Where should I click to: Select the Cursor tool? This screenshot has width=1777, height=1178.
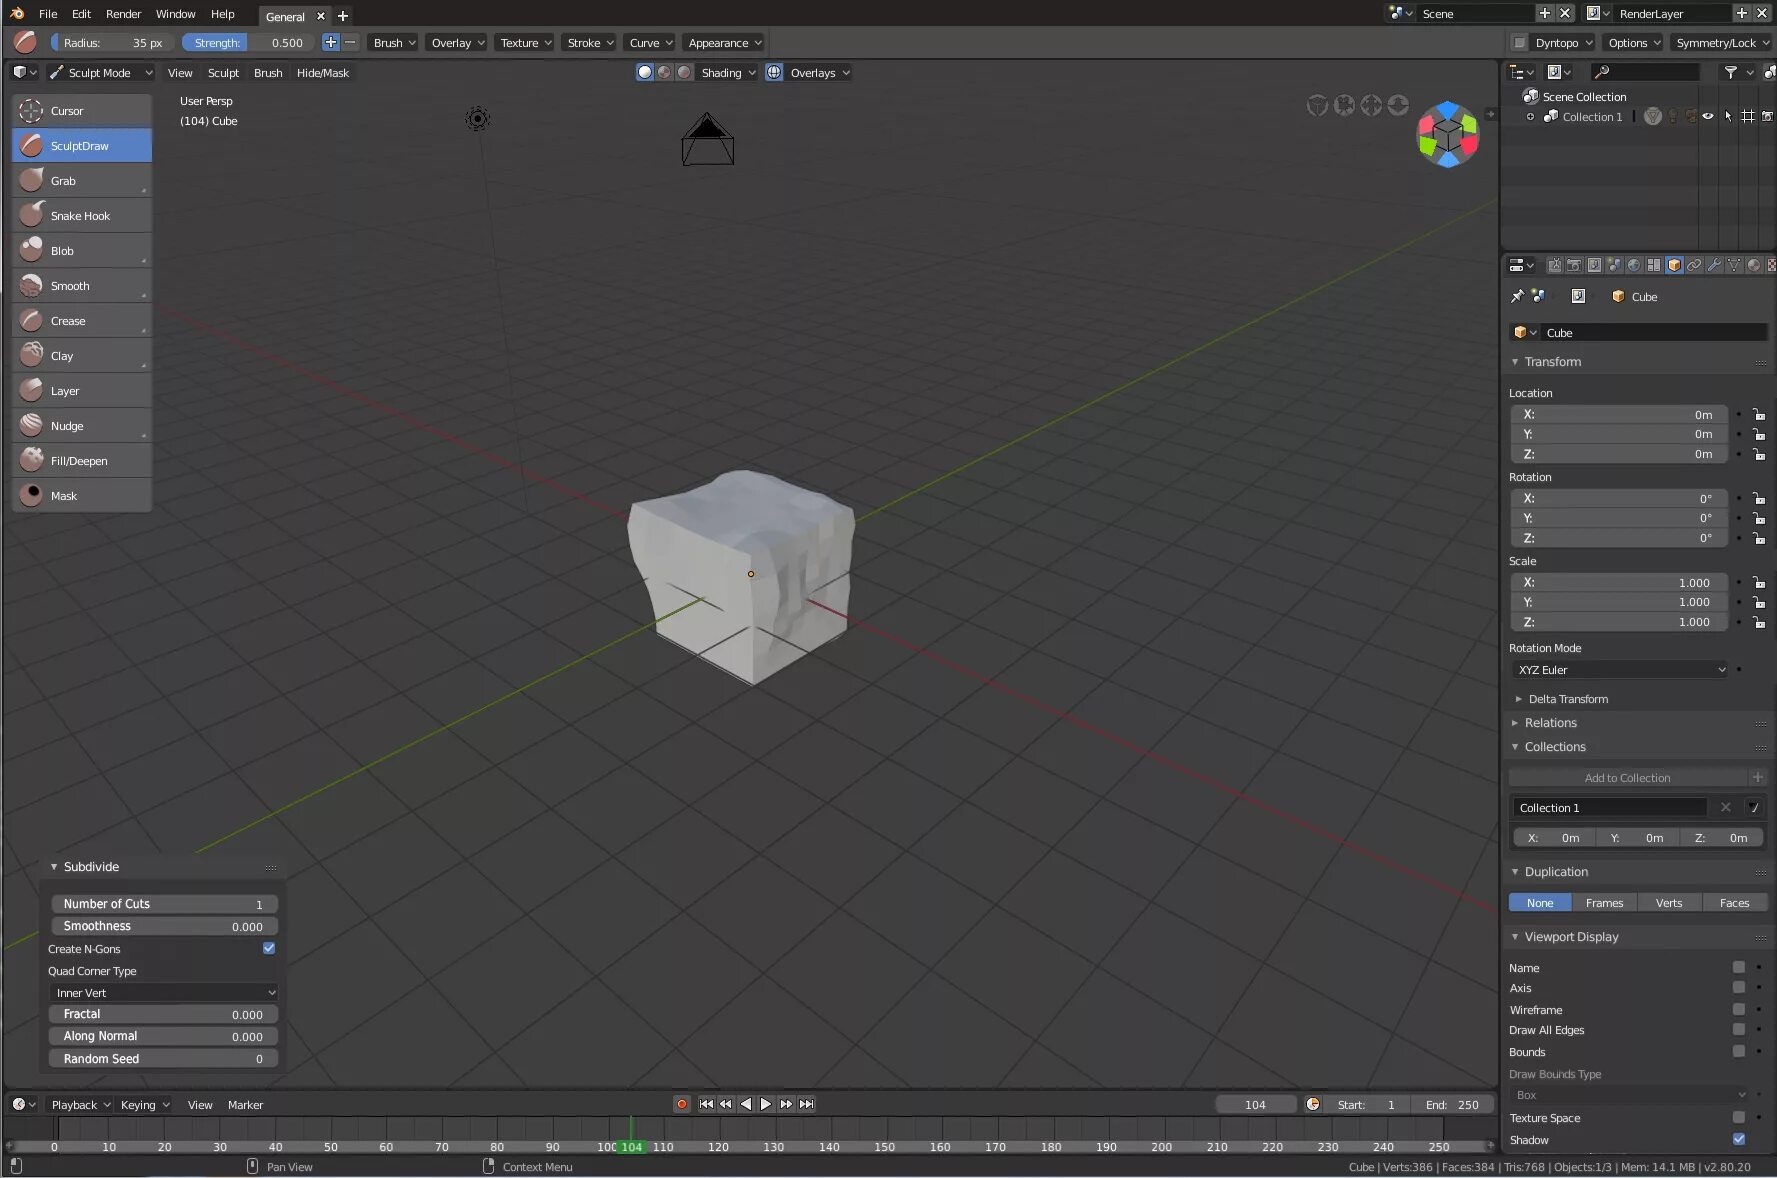click(x=82, y=111)
